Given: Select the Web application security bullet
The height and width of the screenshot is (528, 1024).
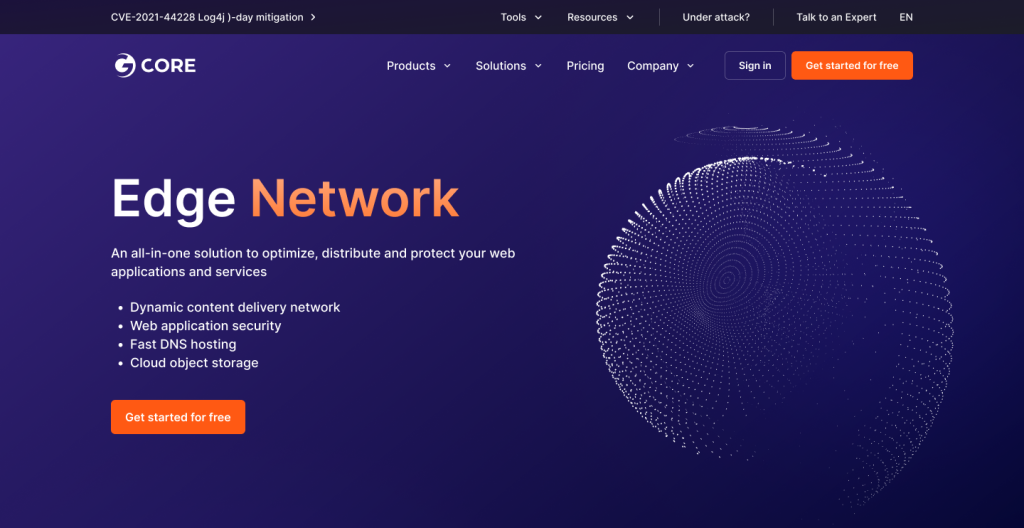Looking at the screenshot, I should pyautogui.click(x=205, y=325).
